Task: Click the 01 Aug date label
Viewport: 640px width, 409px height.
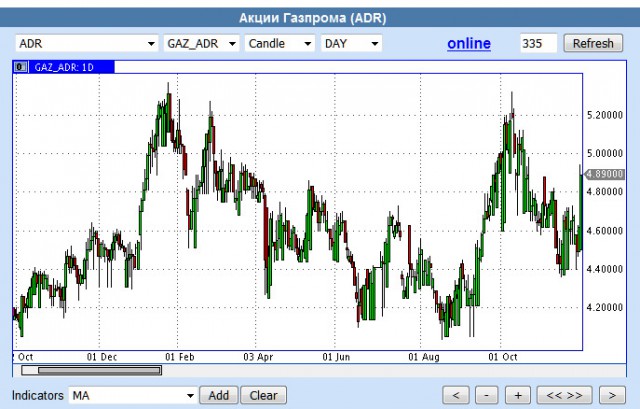Action: coord(424,357)
